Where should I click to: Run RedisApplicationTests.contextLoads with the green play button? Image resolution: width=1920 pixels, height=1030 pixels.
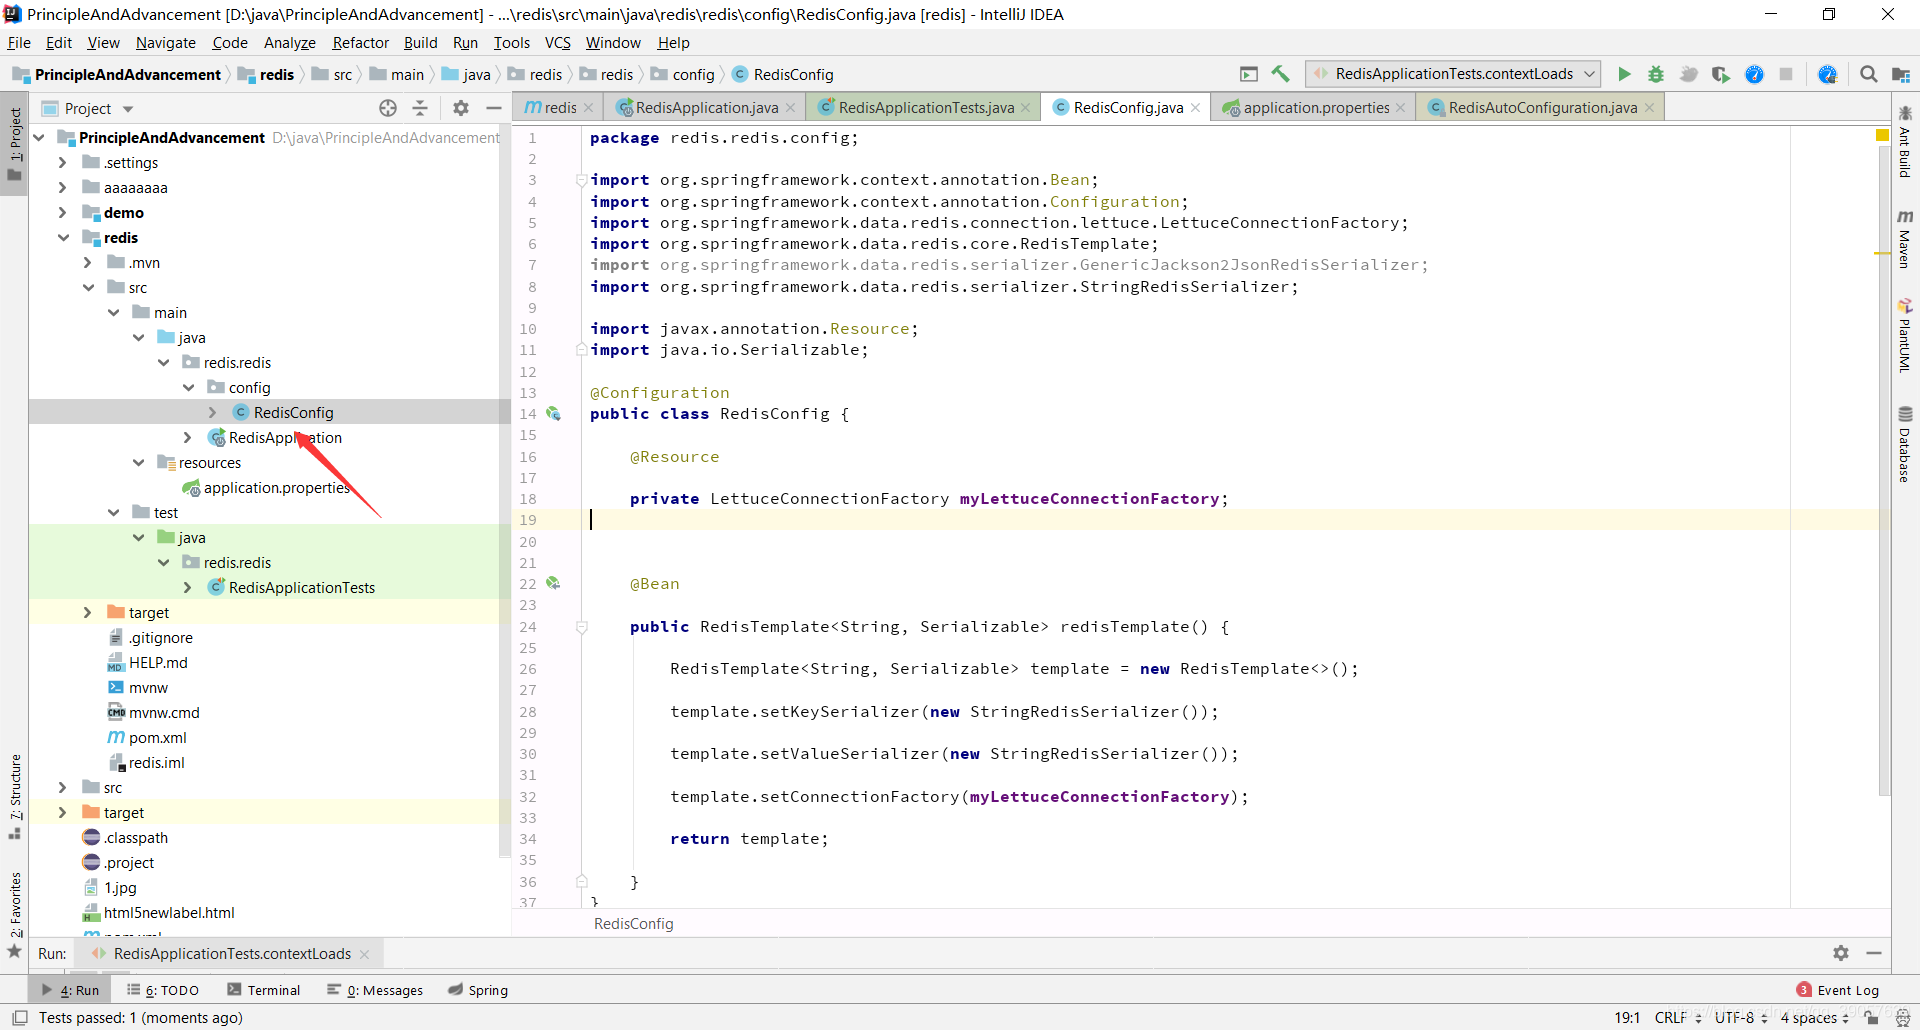click(1624, 74)
